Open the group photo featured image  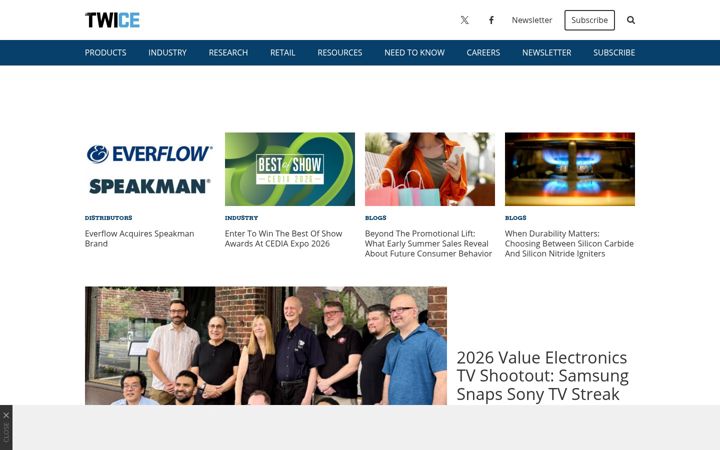(266, 346)
